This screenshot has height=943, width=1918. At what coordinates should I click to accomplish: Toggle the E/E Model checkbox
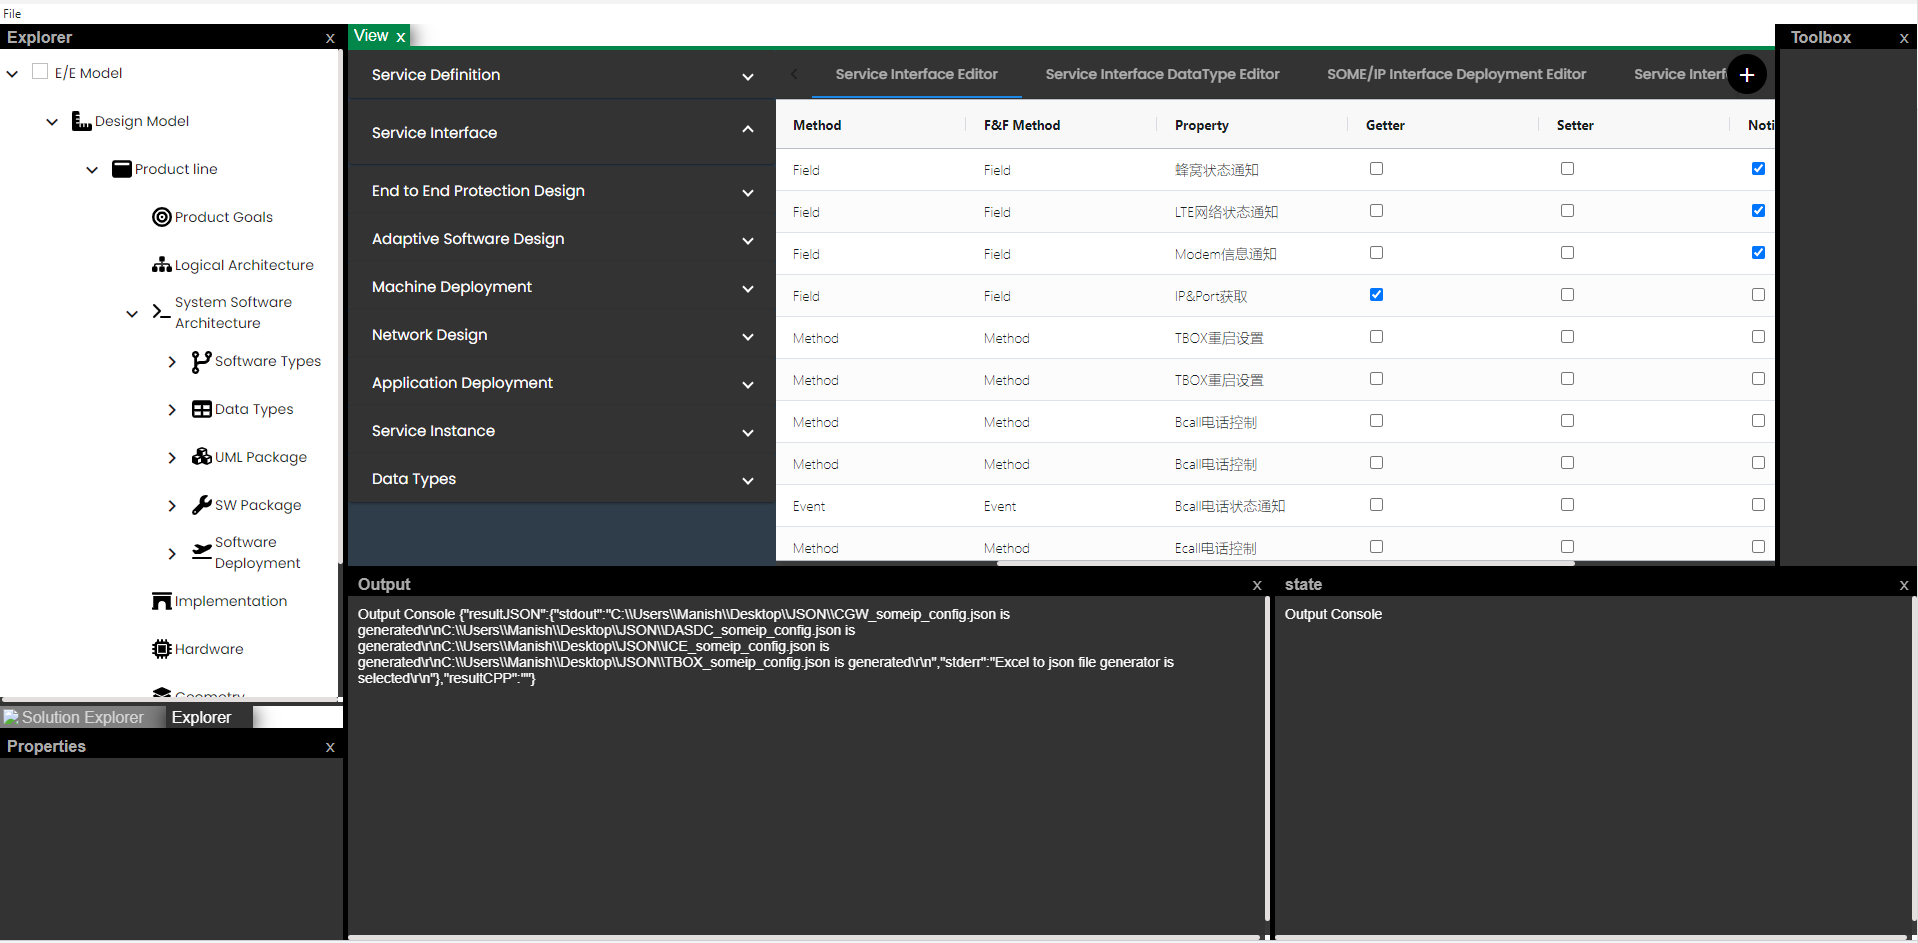tap(40, 71)
